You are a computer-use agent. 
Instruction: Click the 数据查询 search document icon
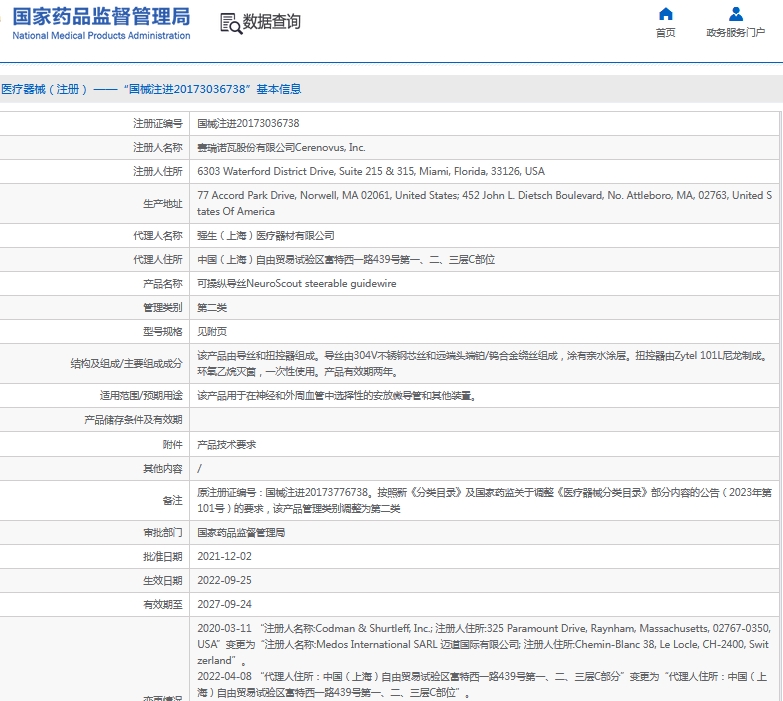[x=231, y=23]
